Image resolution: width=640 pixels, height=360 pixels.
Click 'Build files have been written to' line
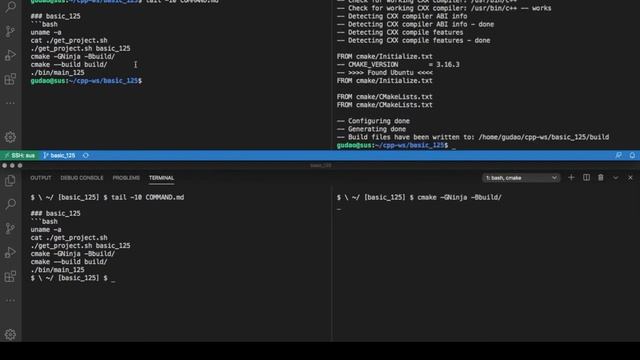coord(473,137)
